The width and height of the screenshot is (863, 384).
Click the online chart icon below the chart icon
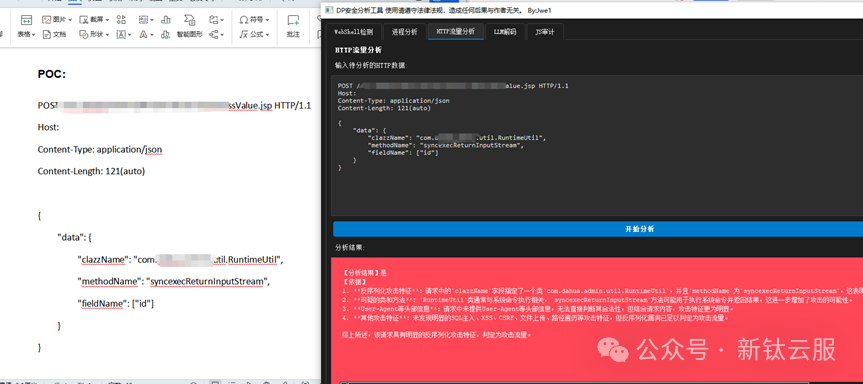point(165,34)
